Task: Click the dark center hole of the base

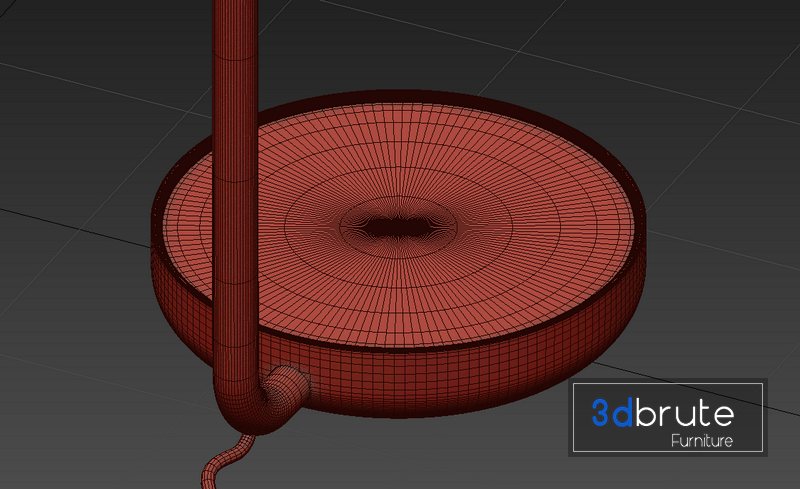Action: pos(398,227)
